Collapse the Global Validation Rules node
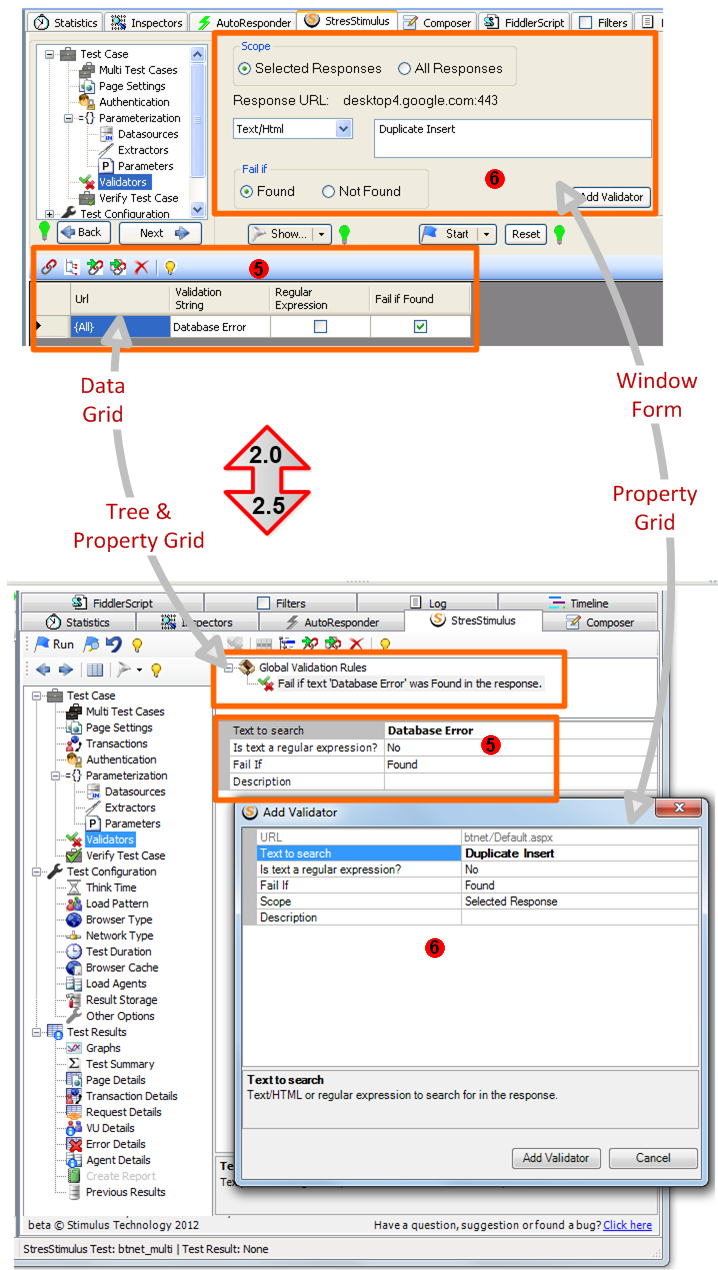Screen dimensions: 718x1270 point(229,667)
